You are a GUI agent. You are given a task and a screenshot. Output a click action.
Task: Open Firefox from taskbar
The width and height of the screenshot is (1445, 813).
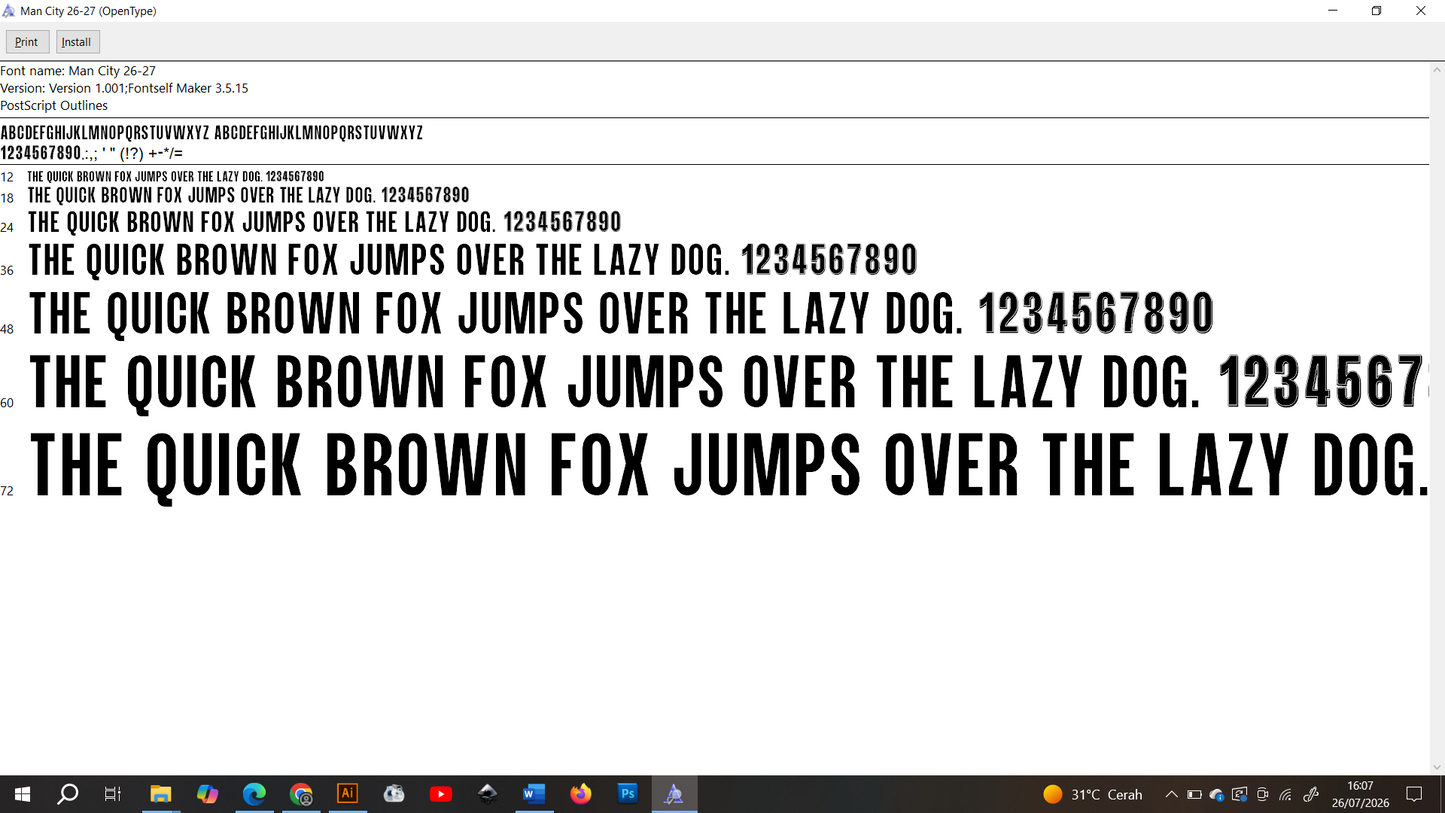[581, 794]
